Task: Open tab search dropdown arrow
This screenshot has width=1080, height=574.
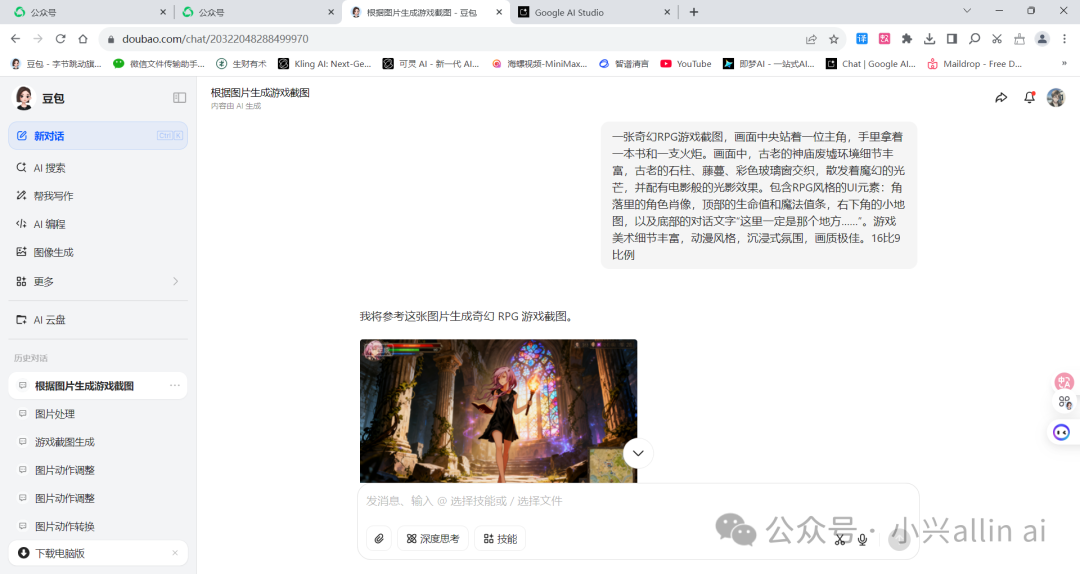Action: [967, 11]
